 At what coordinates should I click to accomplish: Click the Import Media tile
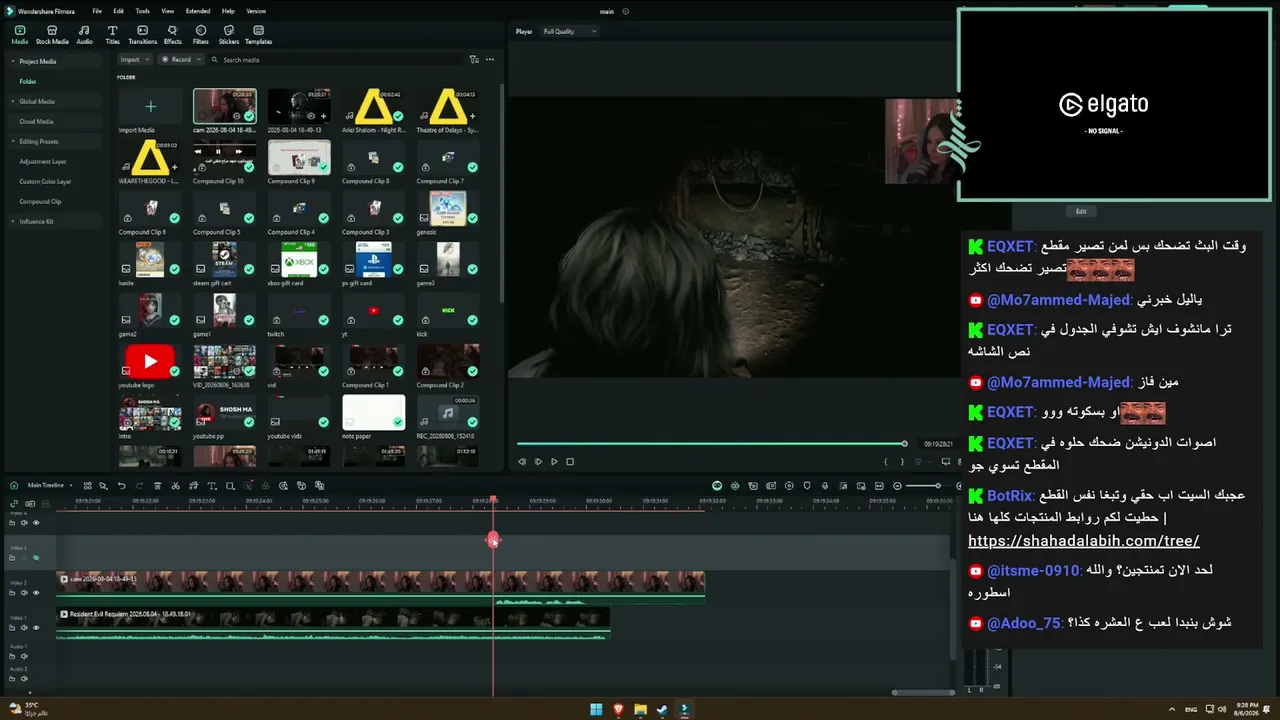pyautogui.click(x=150, y=106)
